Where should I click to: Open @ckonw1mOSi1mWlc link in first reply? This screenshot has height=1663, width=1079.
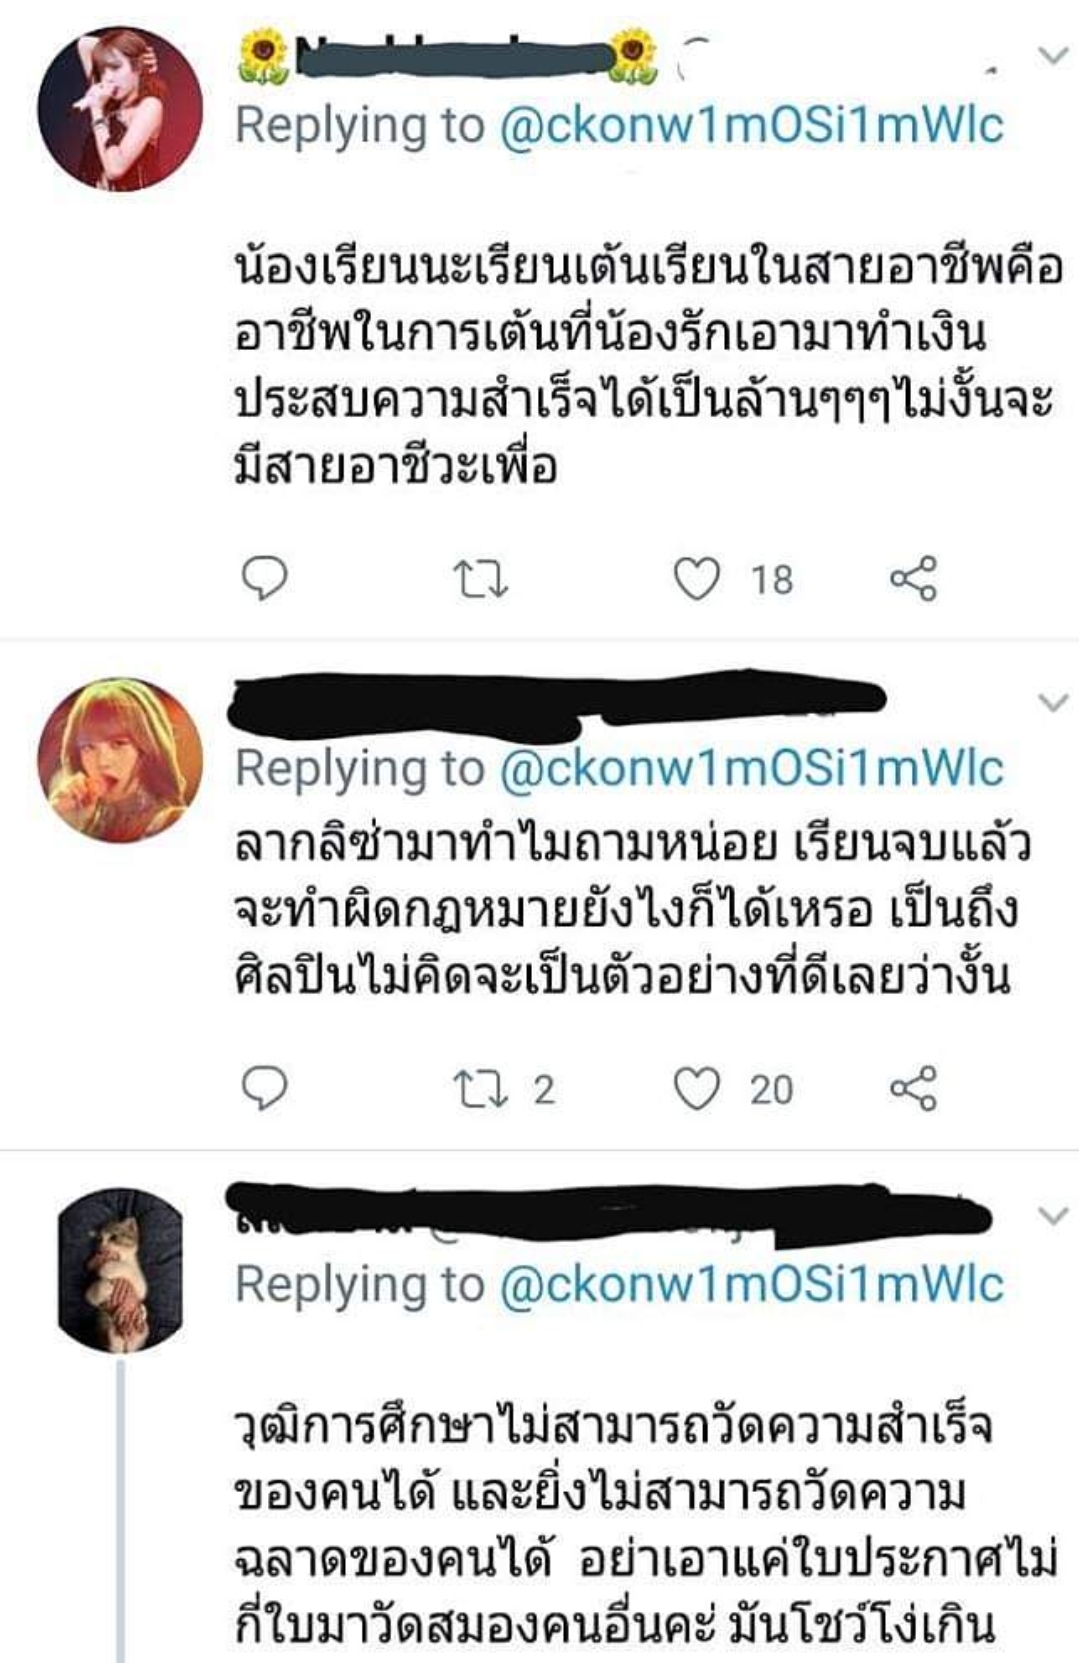751,126
